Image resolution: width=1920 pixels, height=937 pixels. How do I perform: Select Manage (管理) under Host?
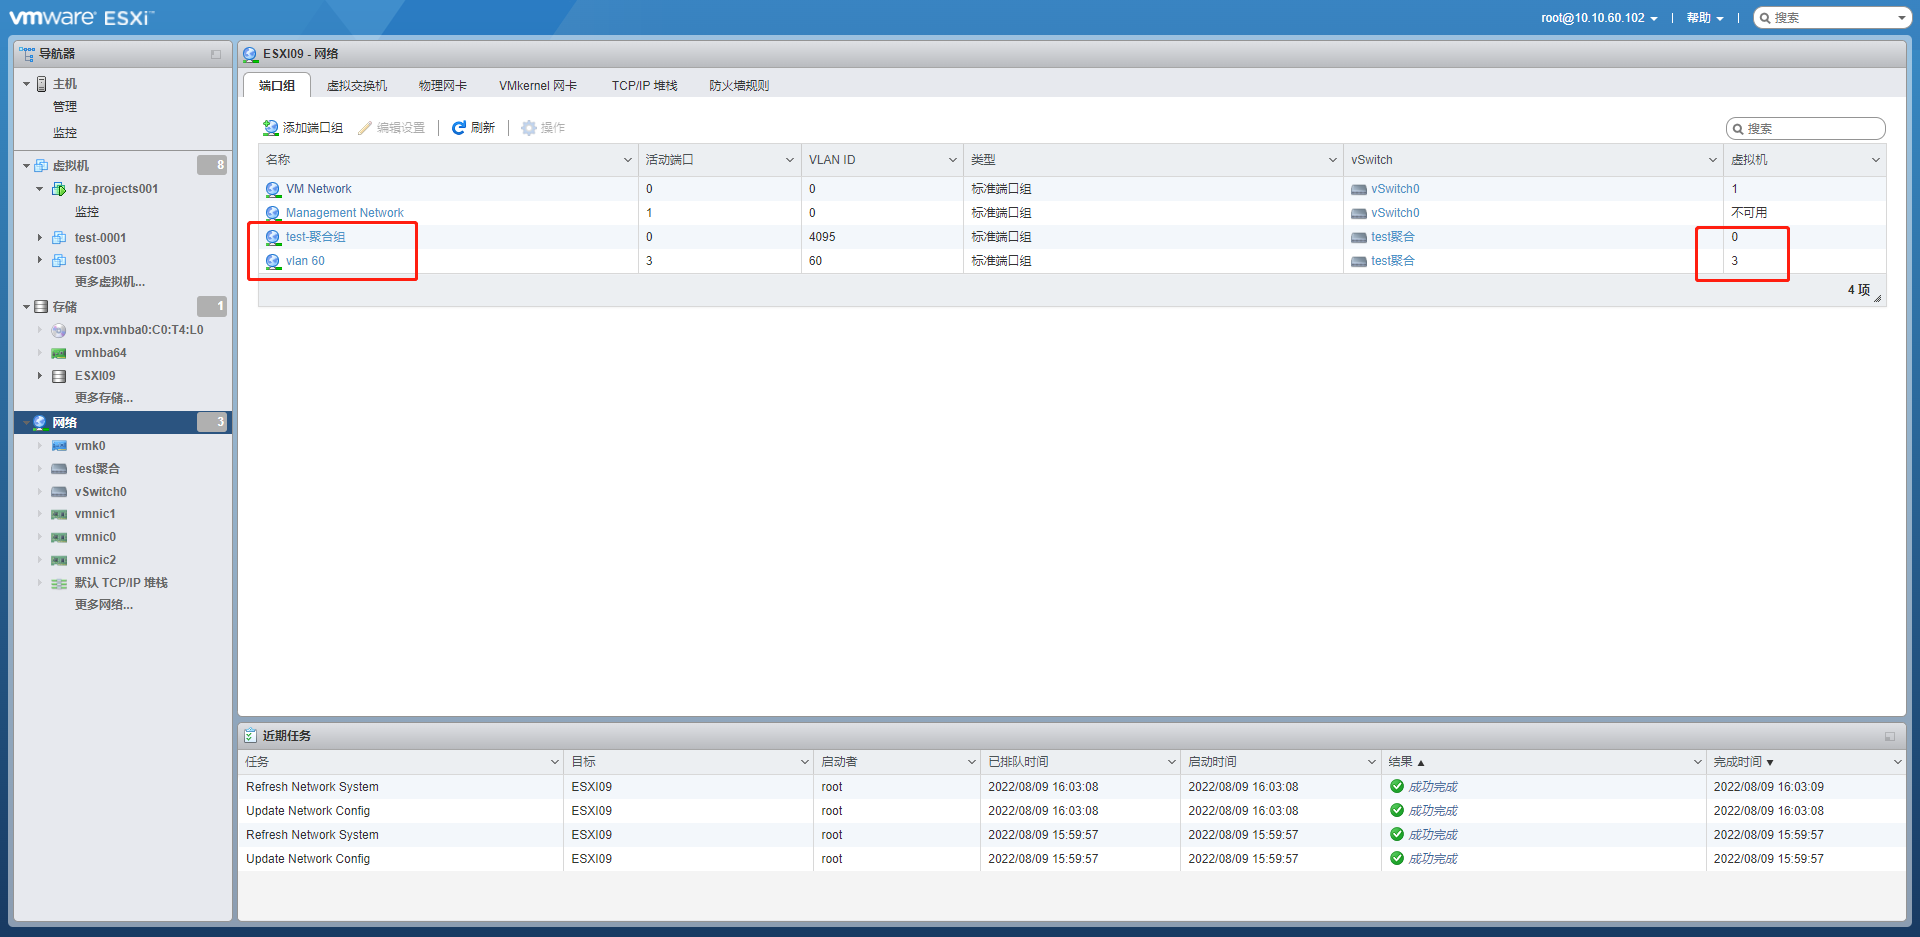coord(65,107)
